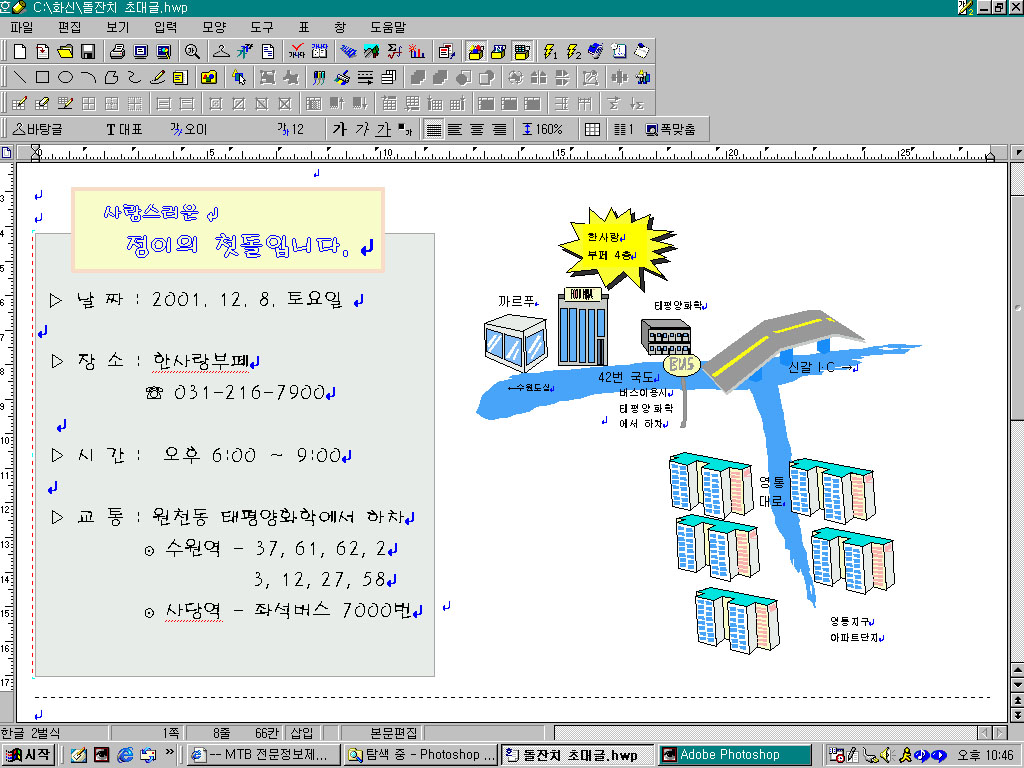Select the Ellipse drawing tool
The width and height of the screenshot is (1024, 768).
(66, 77)
